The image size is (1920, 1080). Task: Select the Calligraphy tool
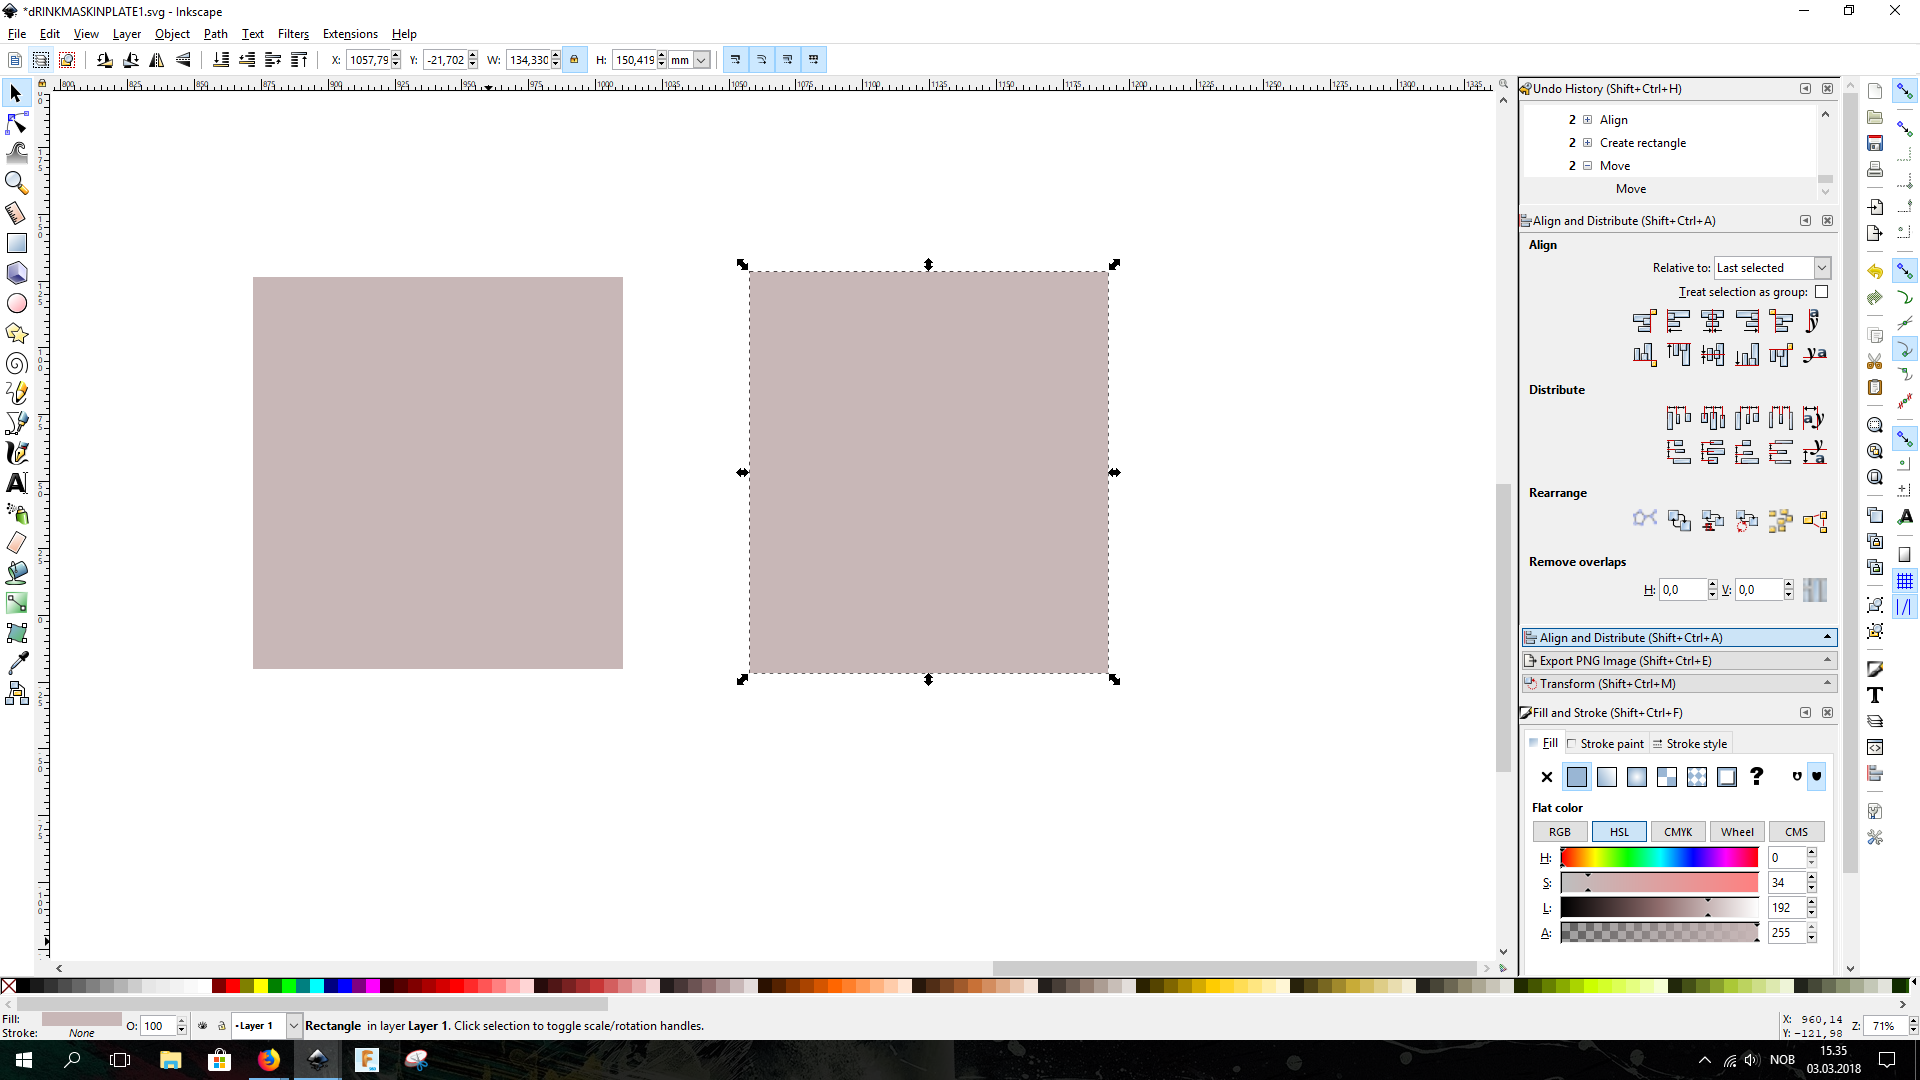[16, 453]
